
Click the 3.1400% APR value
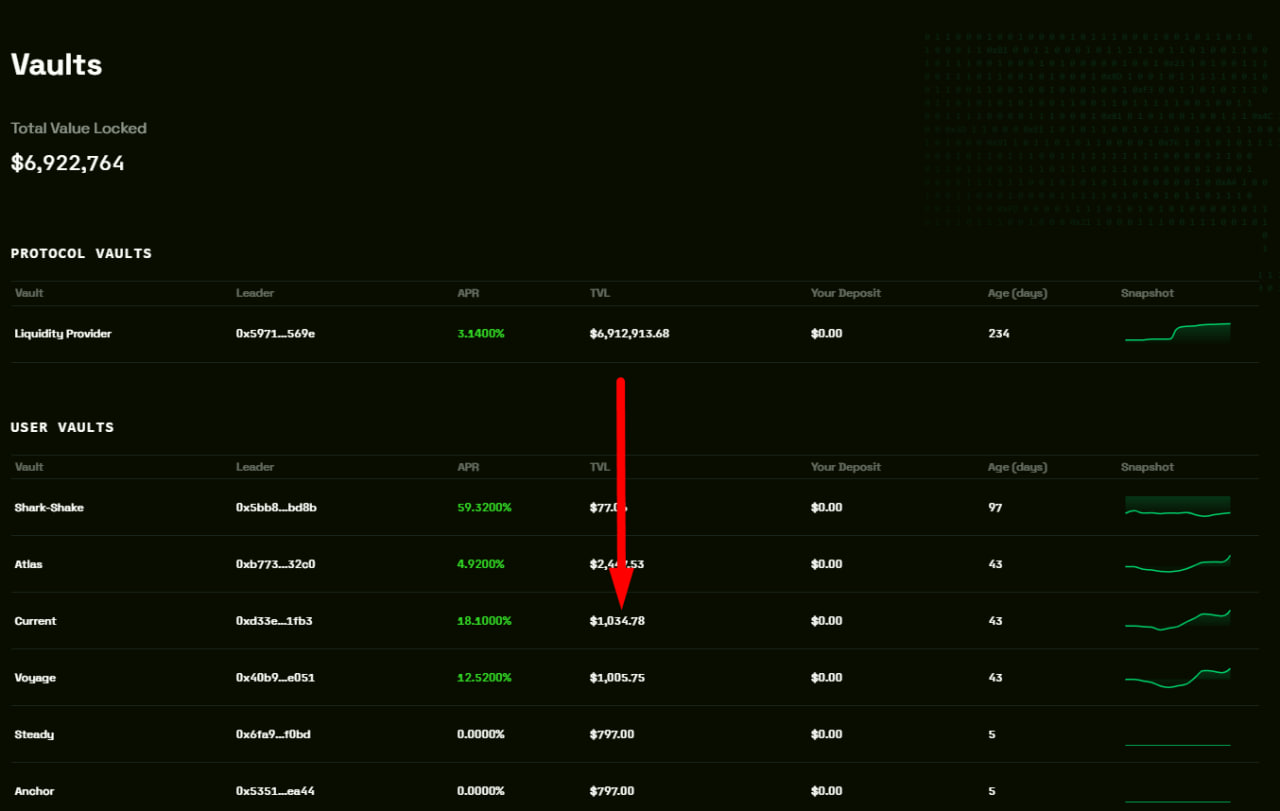(481, 334)
